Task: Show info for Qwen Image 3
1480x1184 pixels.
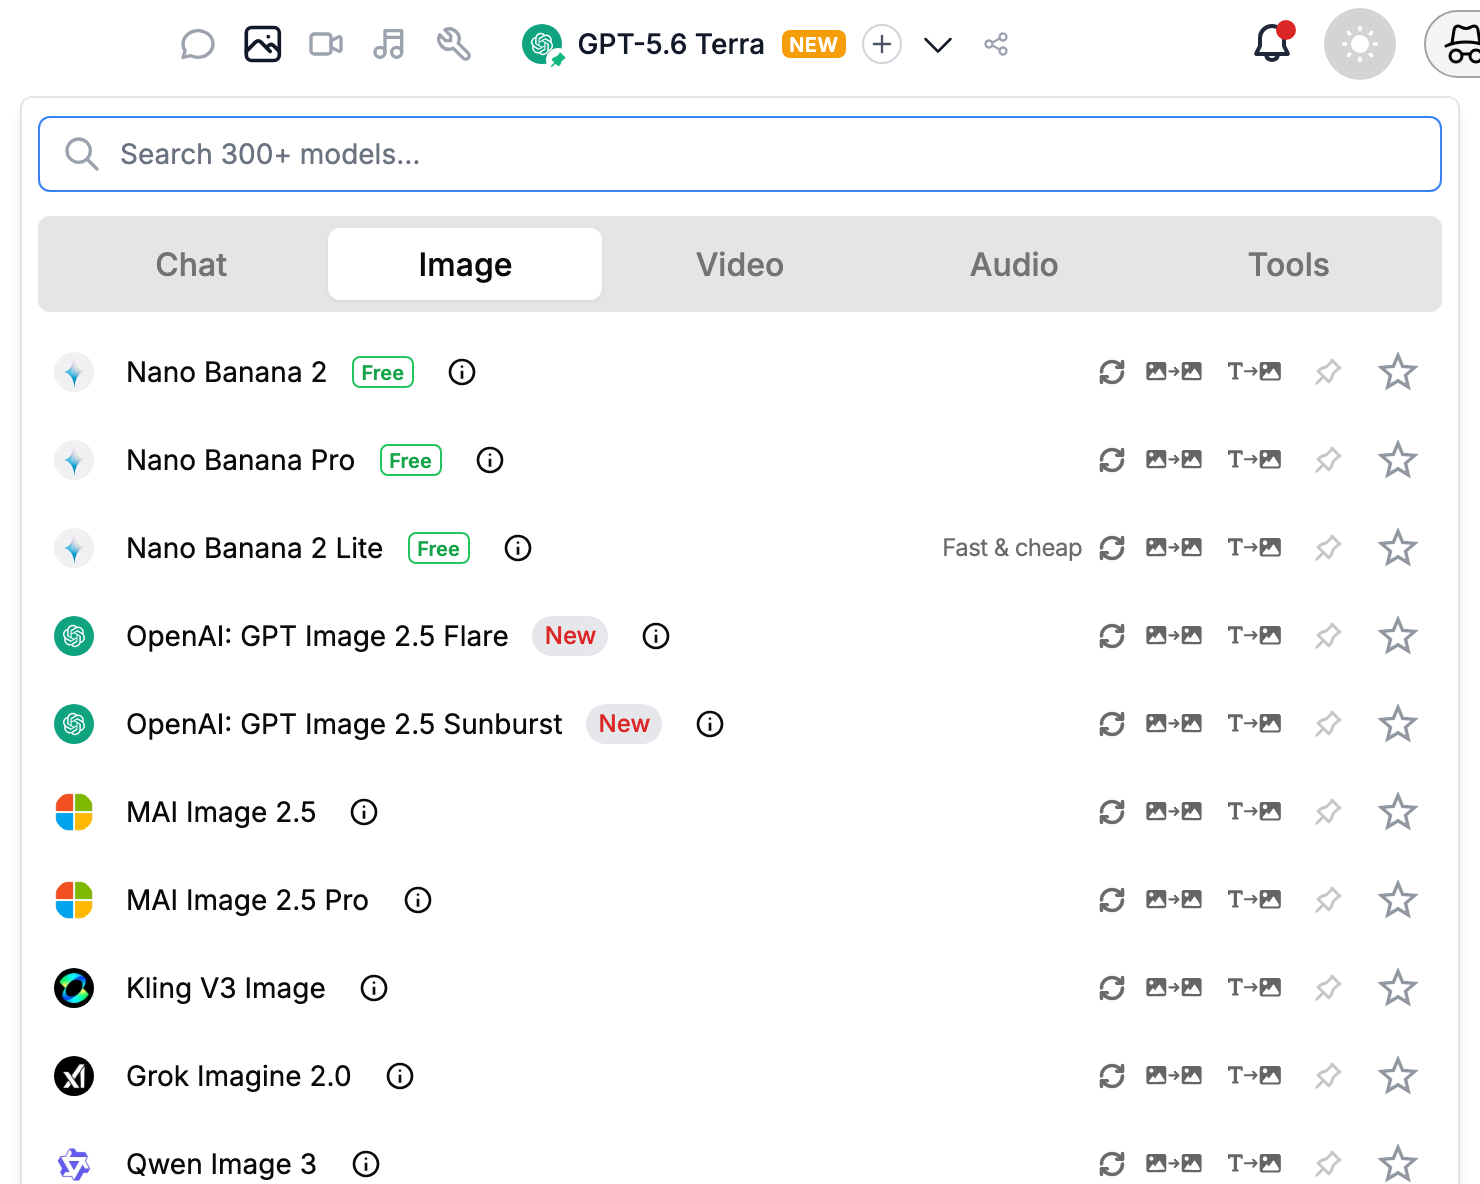Action: pos(366,1164)
